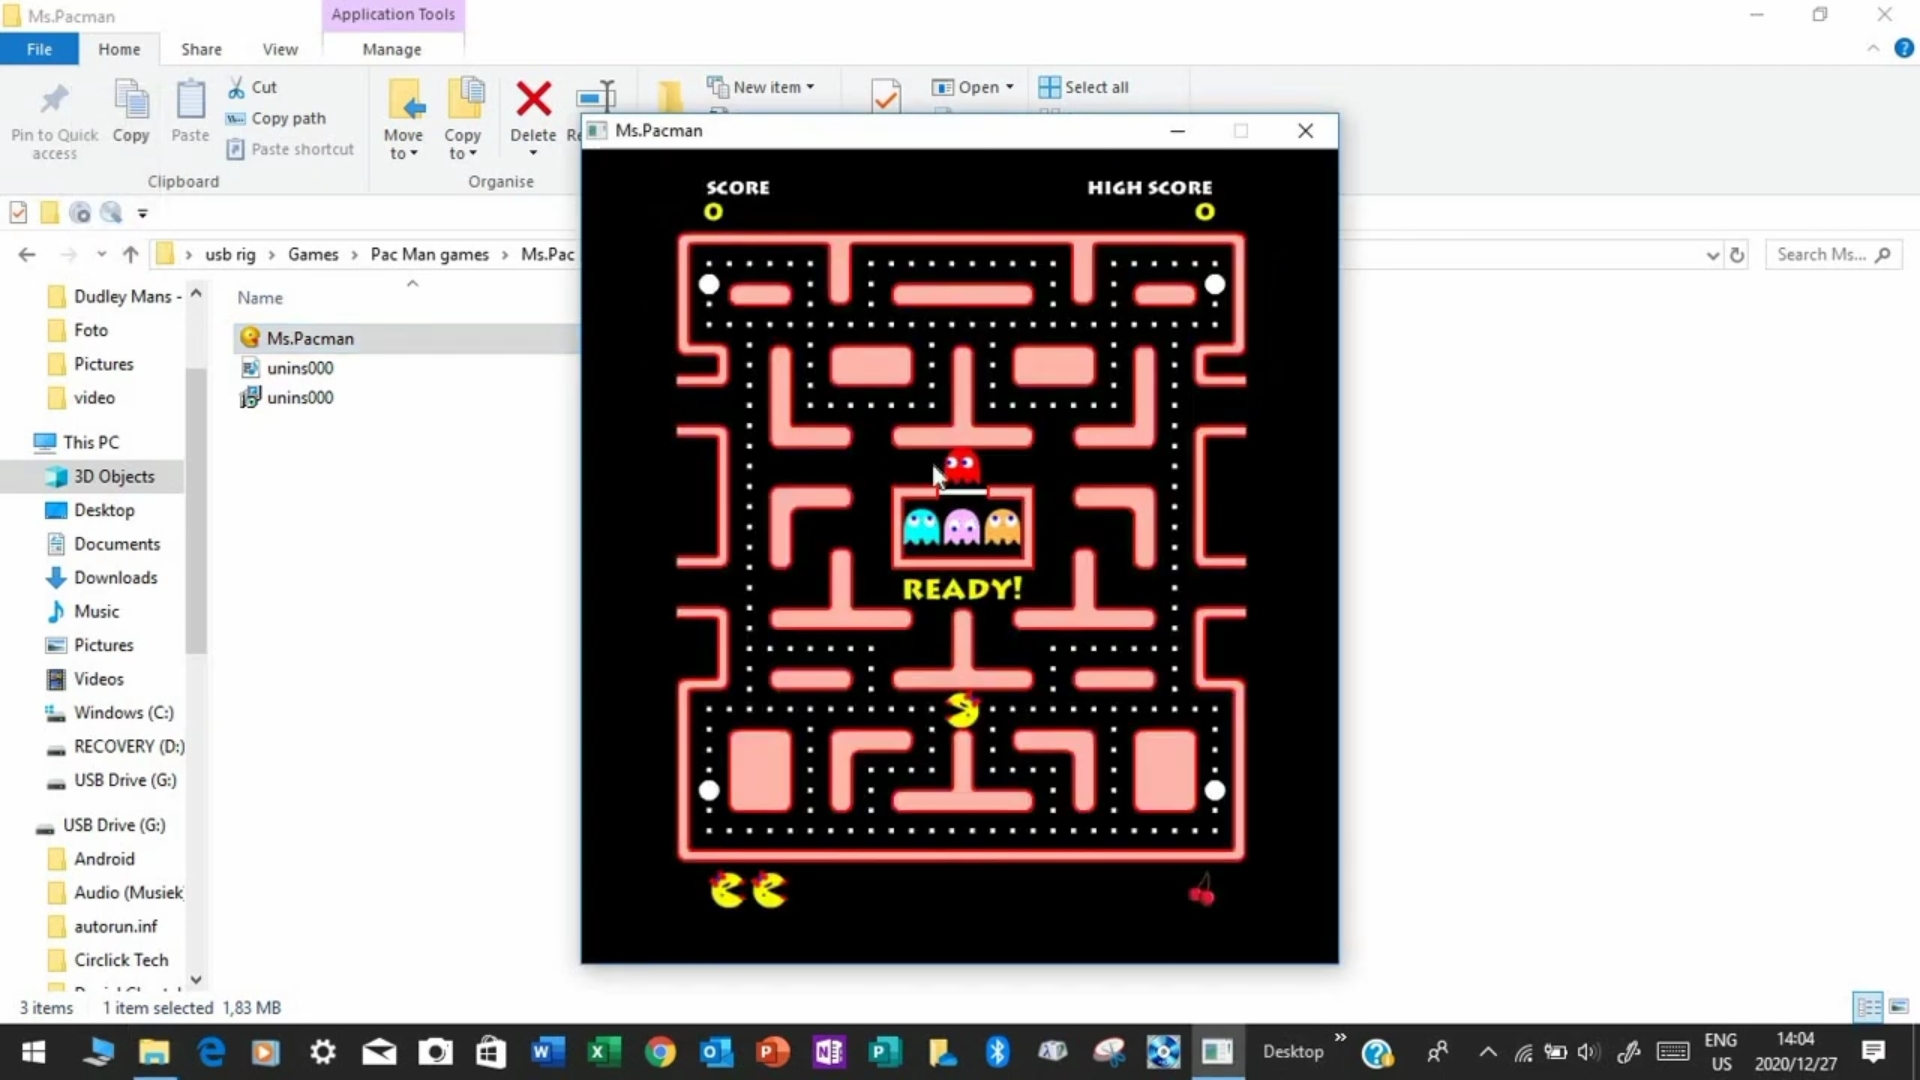Image resolution: width=1920 pixels, height=1080 pixels.
Task: Click Select all in the ribbon
Action: (1084, 87)
